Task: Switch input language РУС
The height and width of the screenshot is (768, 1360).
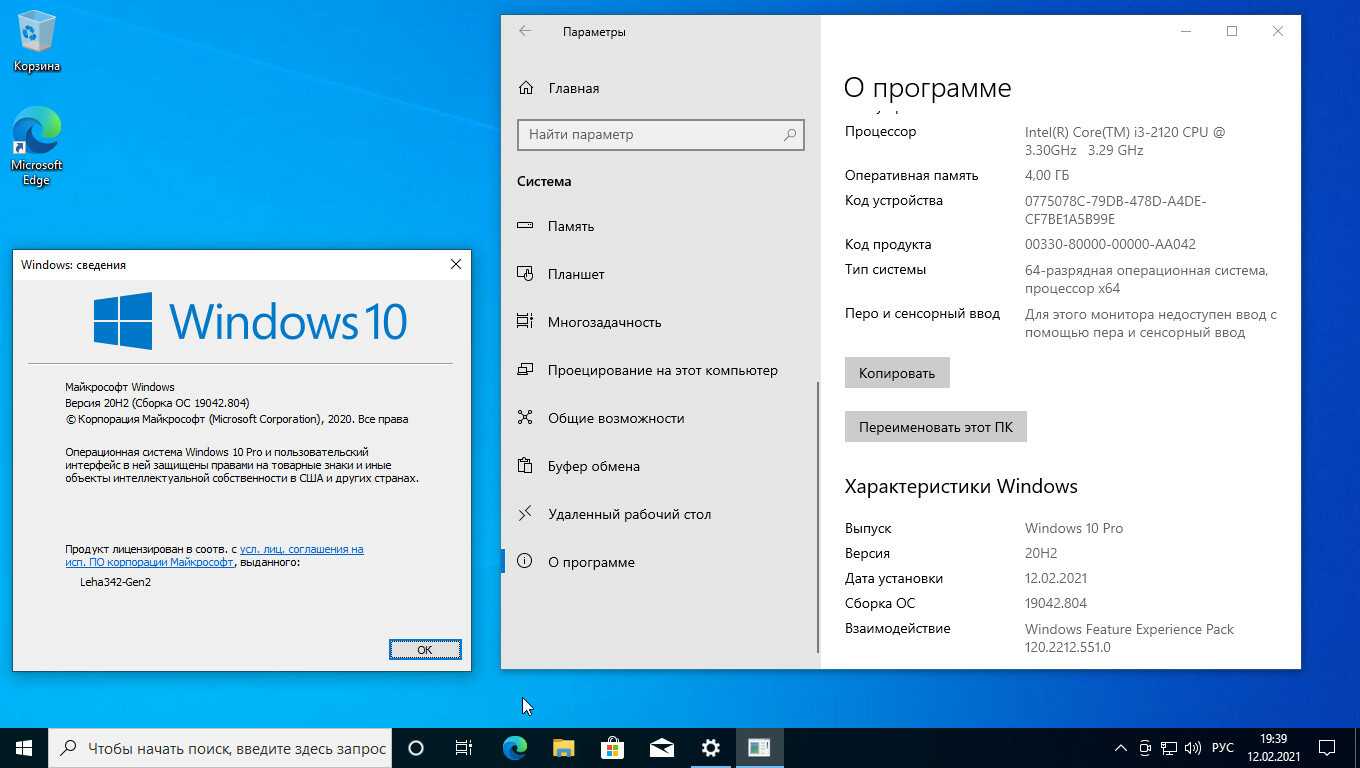Action: tap(1222, 747)
